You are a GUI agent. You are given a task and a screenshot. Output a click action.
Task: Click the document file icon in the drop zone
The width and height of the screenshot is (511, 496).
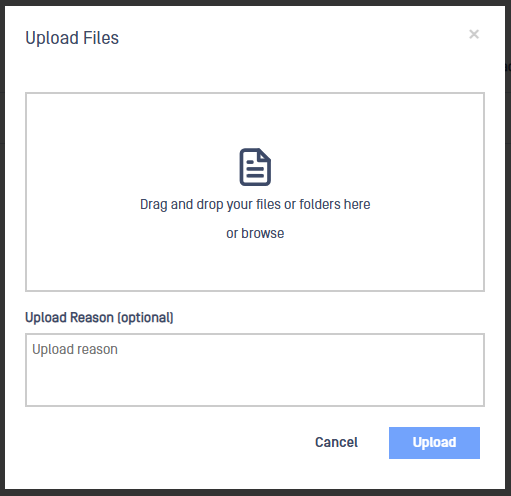pyautogui.click(x=255, y=167)
